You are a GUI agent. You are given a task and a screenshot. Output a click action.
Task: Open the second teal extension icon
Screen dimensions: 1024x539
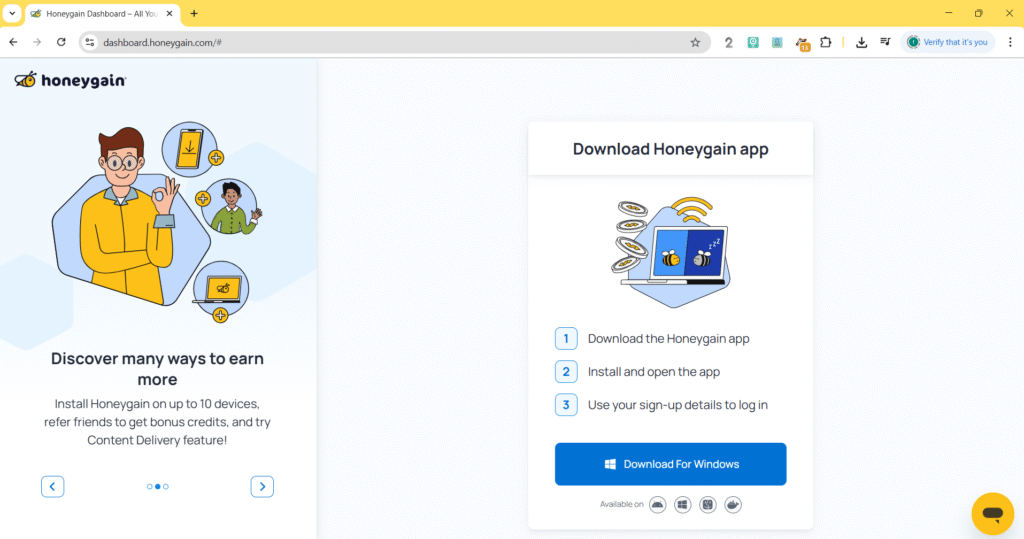[777, 42]
